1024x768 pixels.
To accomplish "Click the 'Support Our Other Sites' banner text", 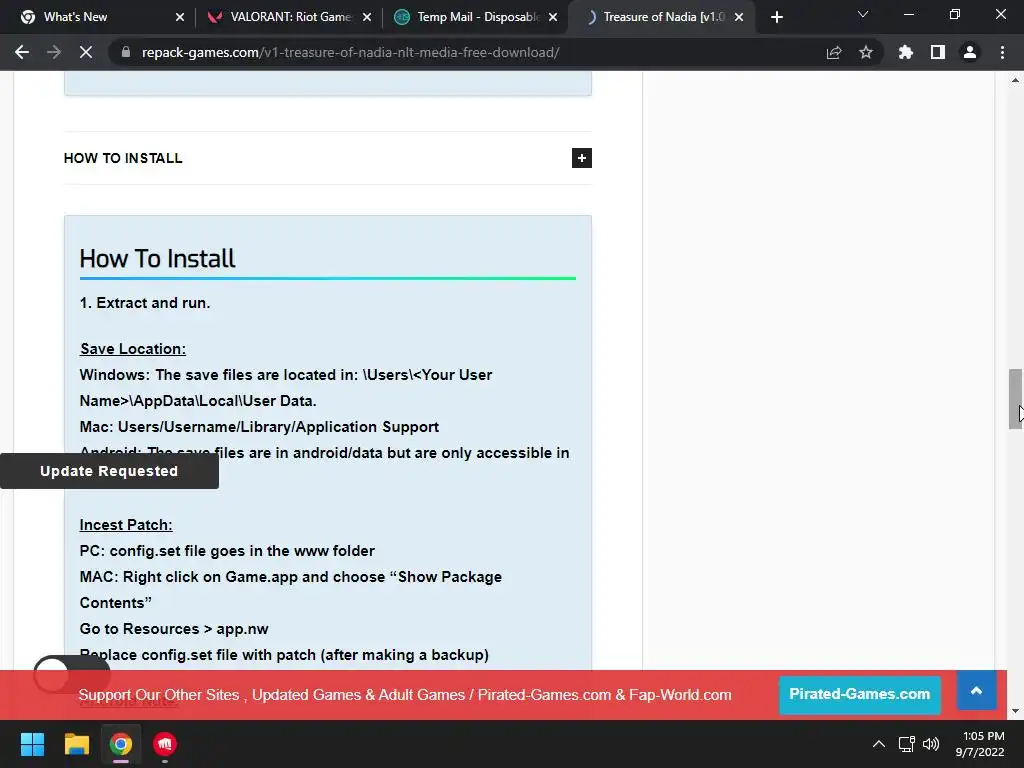I will pyautogui.click(x=405, y=695).
